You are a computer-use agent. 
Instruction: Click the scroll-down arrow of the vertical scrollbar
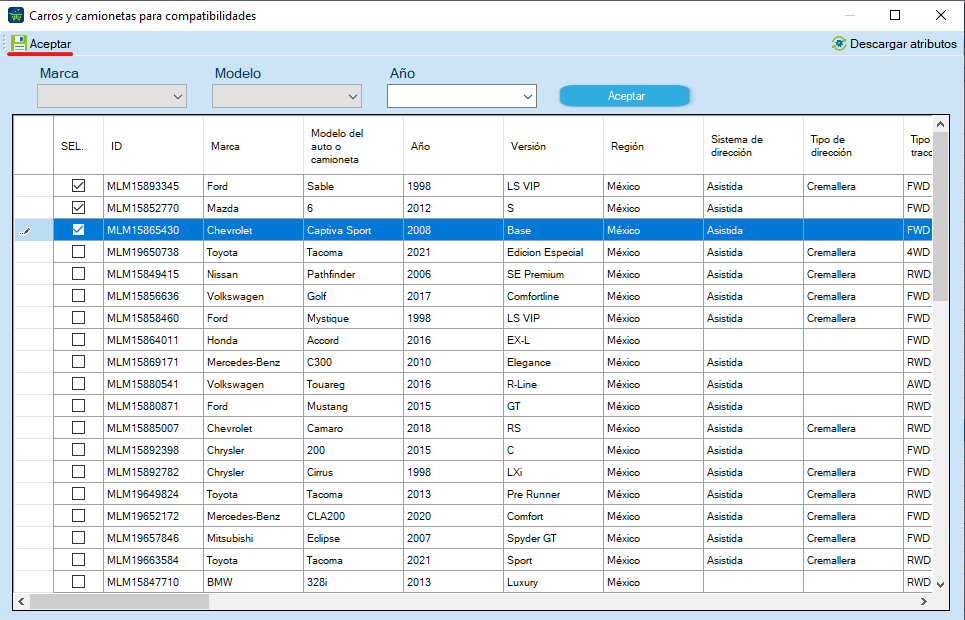tap(940, 584)
